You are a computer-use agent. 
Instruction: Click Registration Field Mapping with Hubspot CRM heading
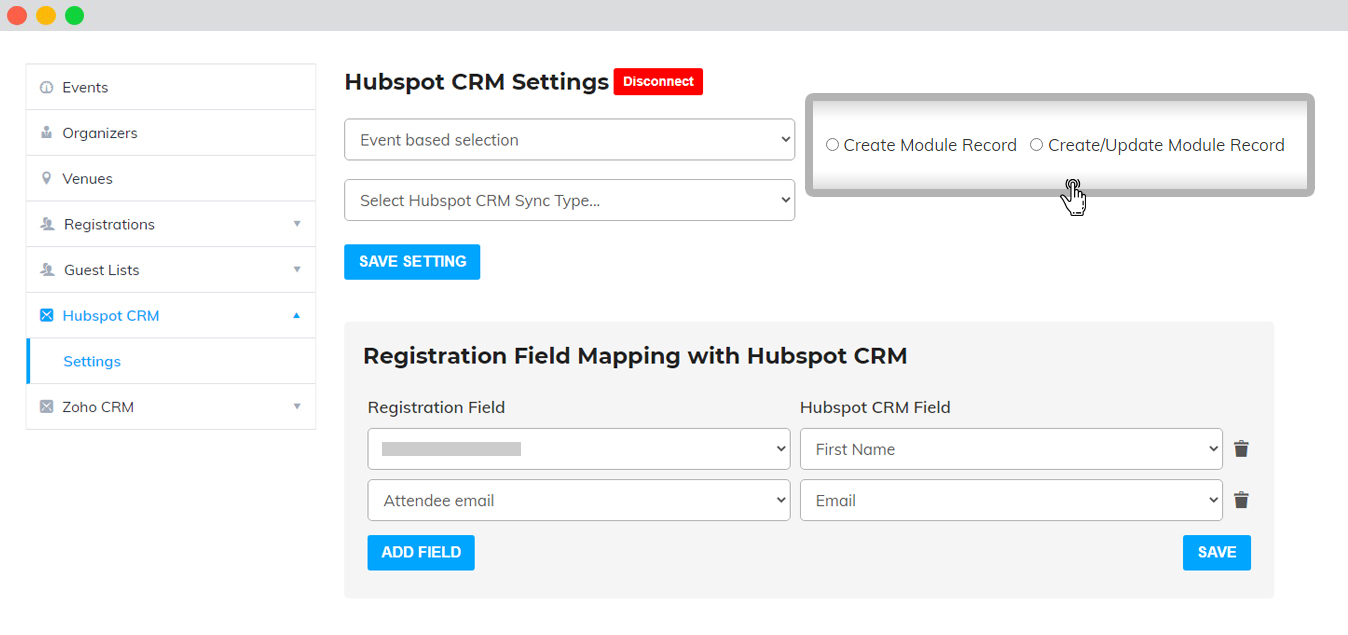[x=635, y=356]
